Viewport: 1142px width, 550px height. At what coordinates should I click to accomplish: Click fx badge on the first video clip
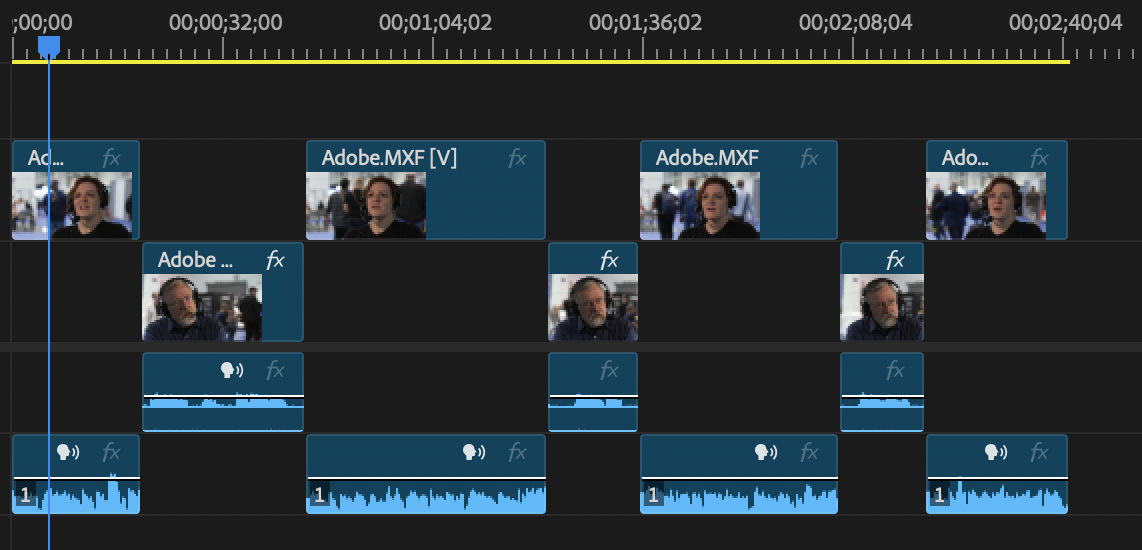pos(111,158)
